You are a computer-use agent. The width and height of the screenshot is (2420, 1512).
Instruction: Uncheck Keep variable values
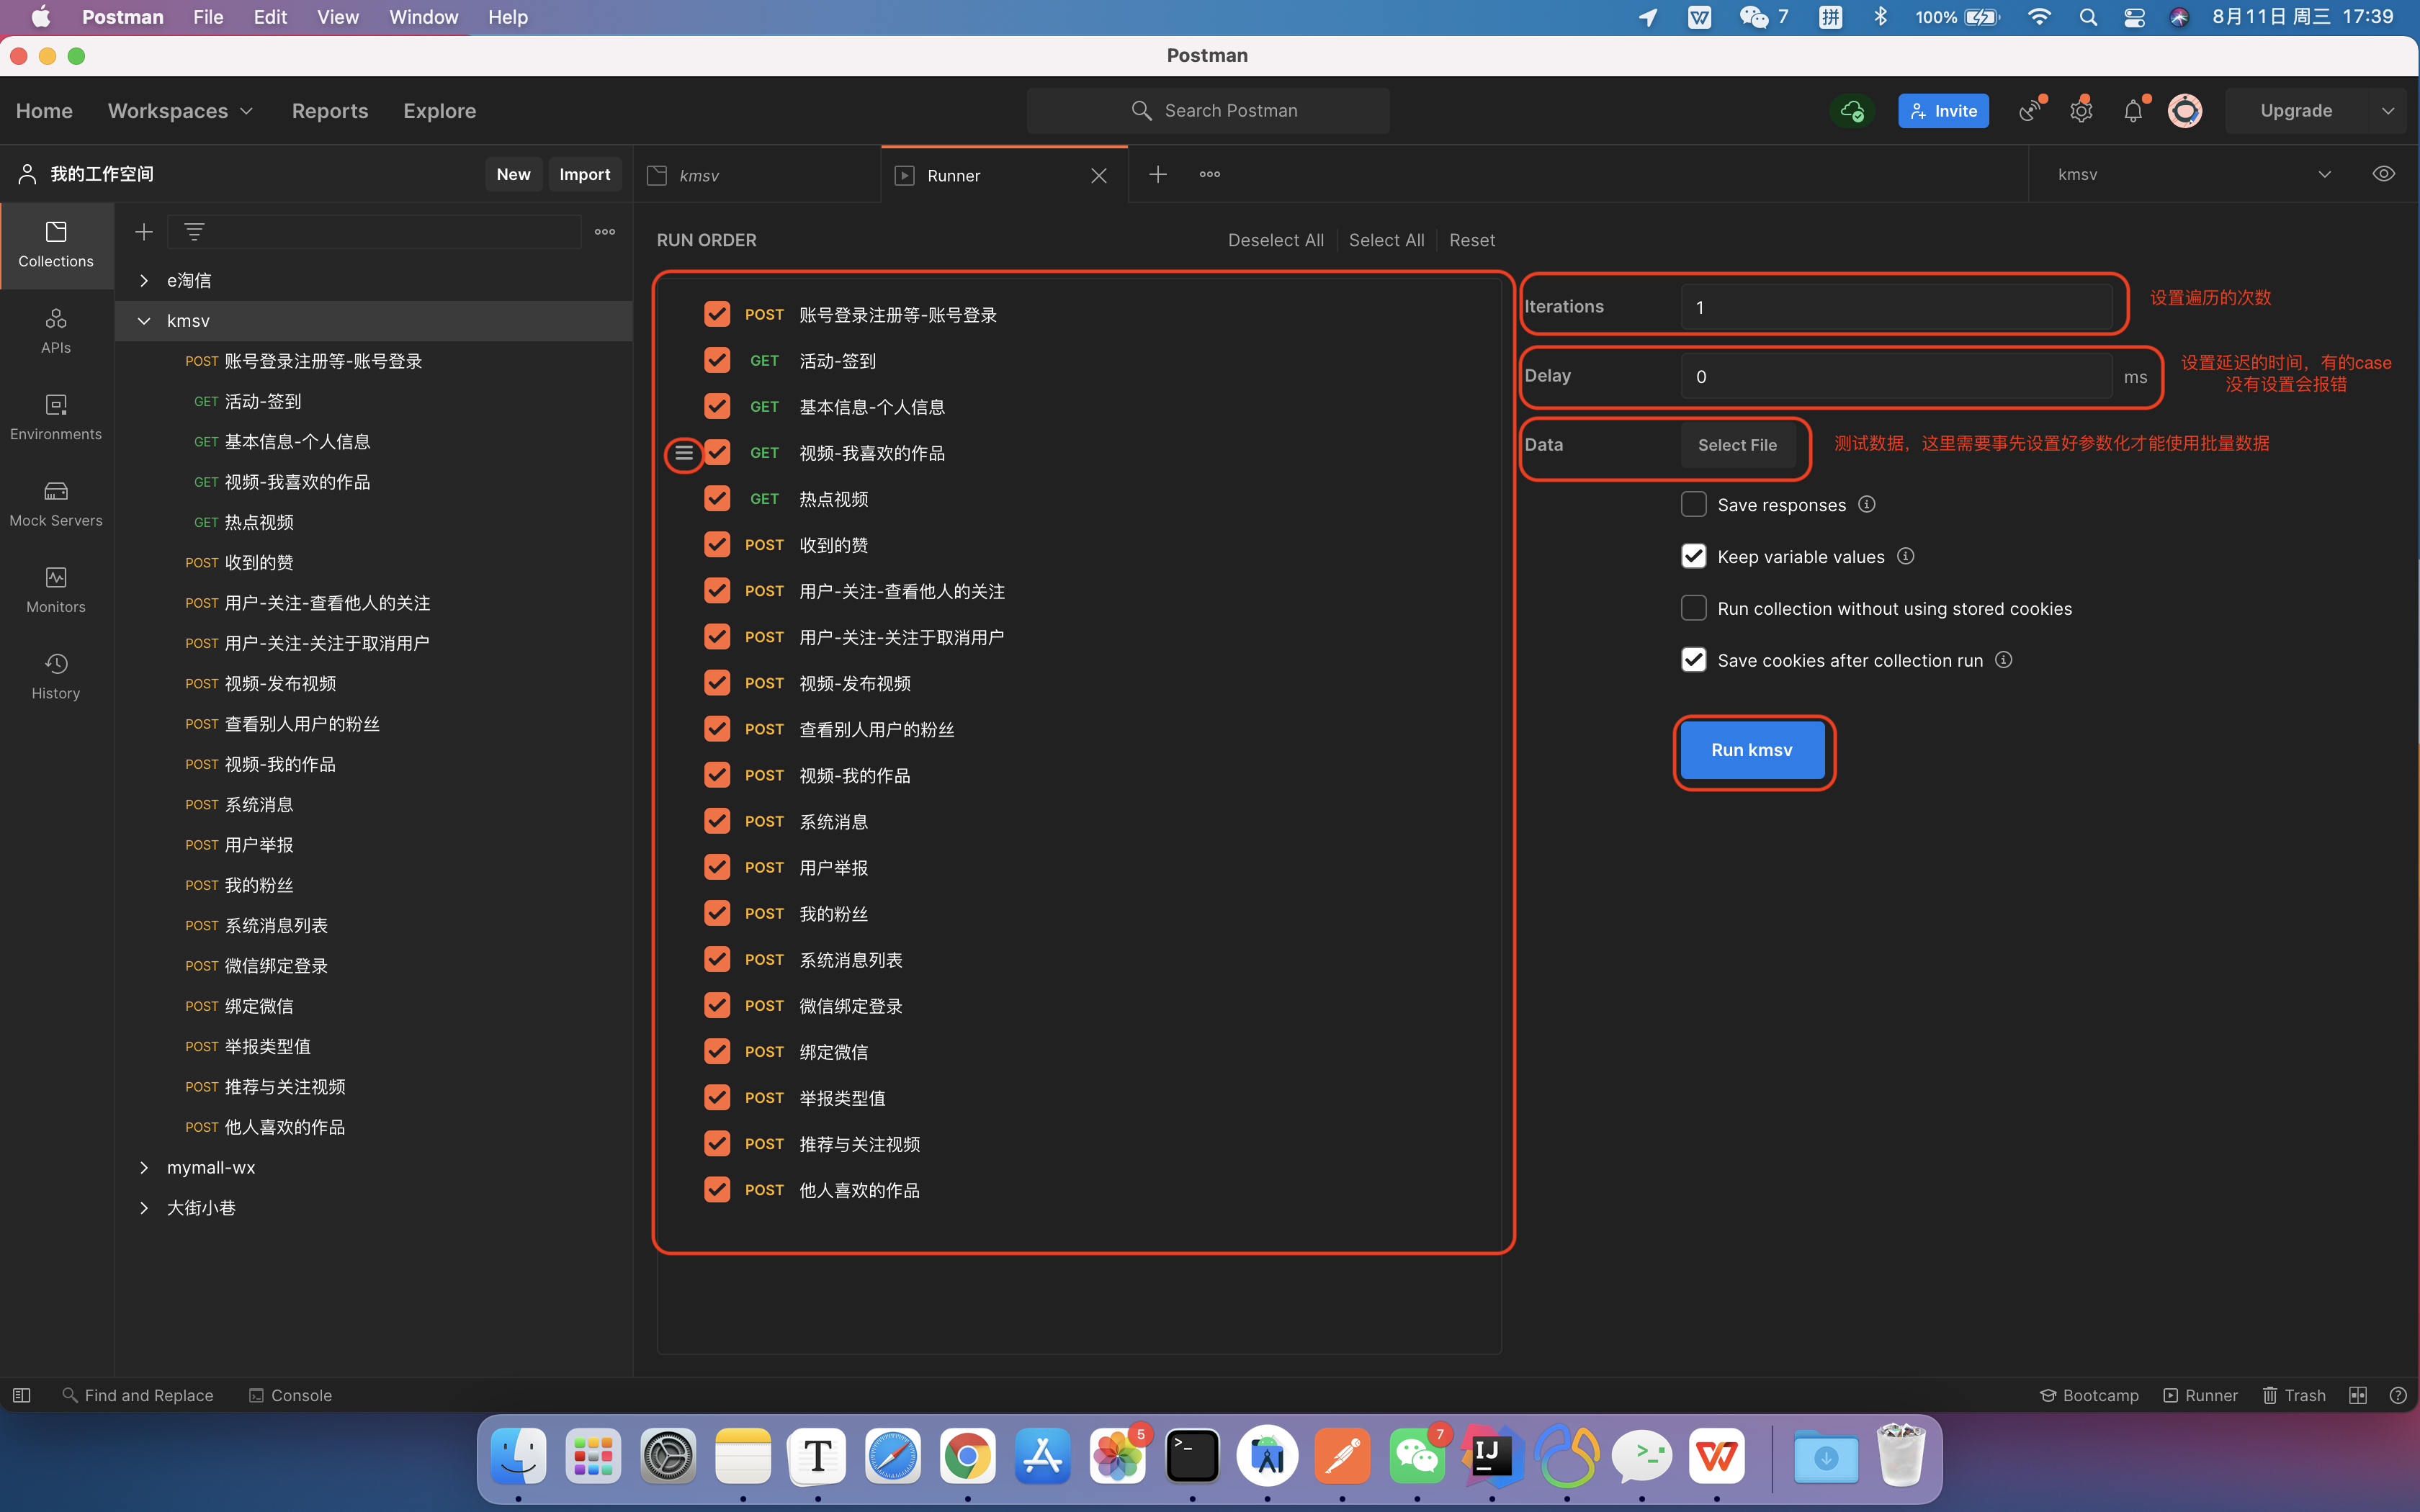tap(1693, 556)
